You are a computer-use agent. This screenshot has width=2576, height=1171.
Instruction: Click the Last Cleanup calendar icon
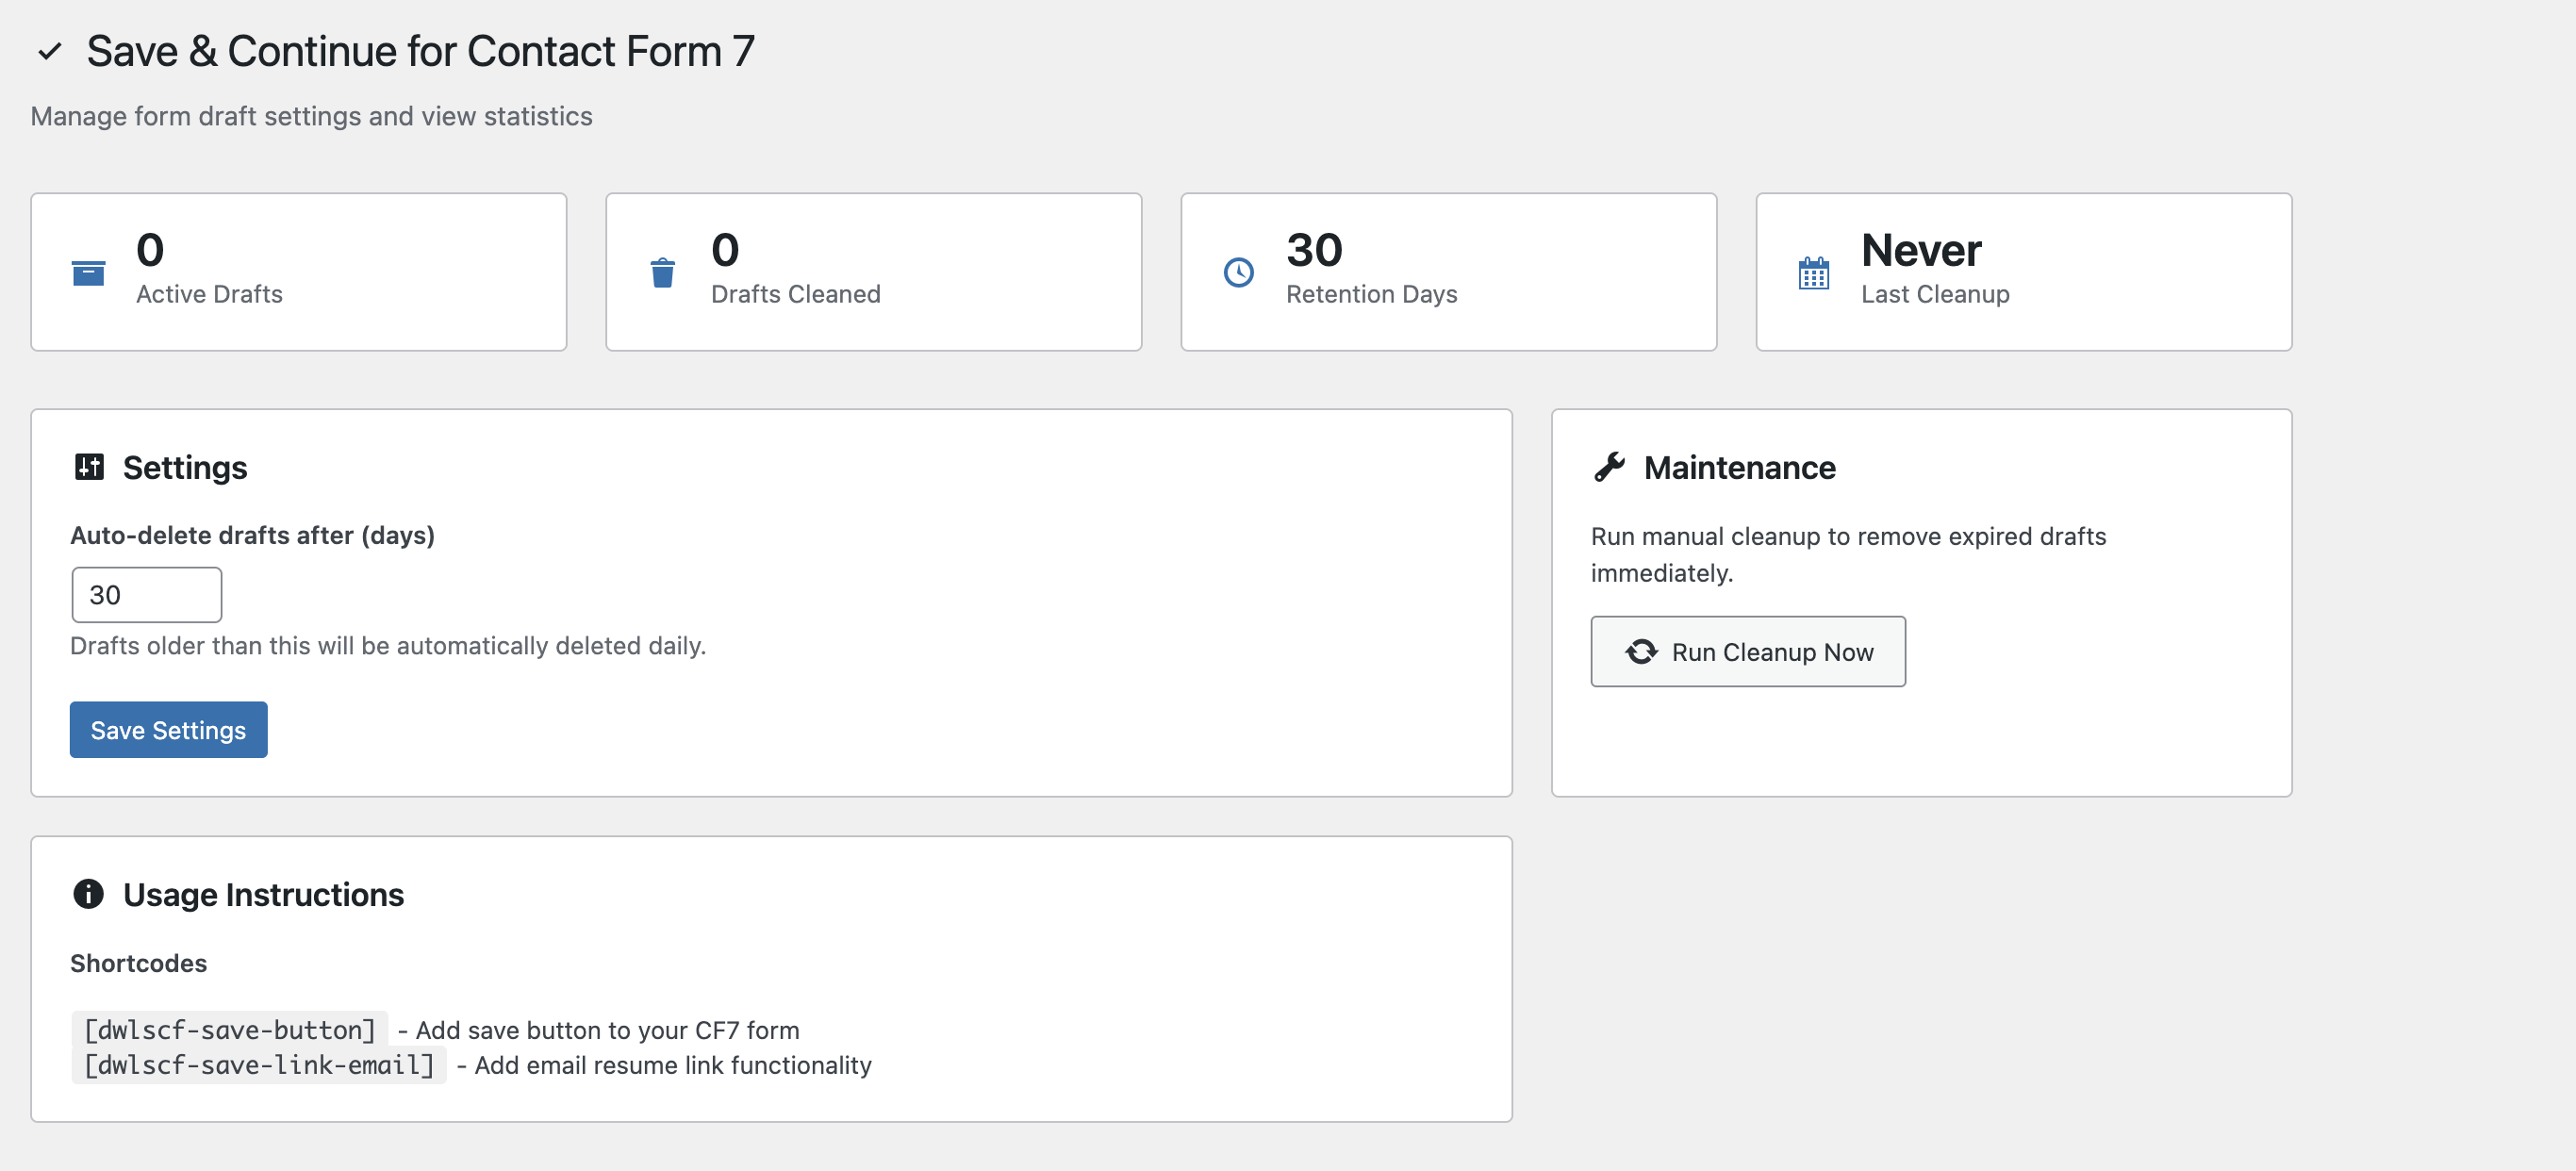point(1813,272)
